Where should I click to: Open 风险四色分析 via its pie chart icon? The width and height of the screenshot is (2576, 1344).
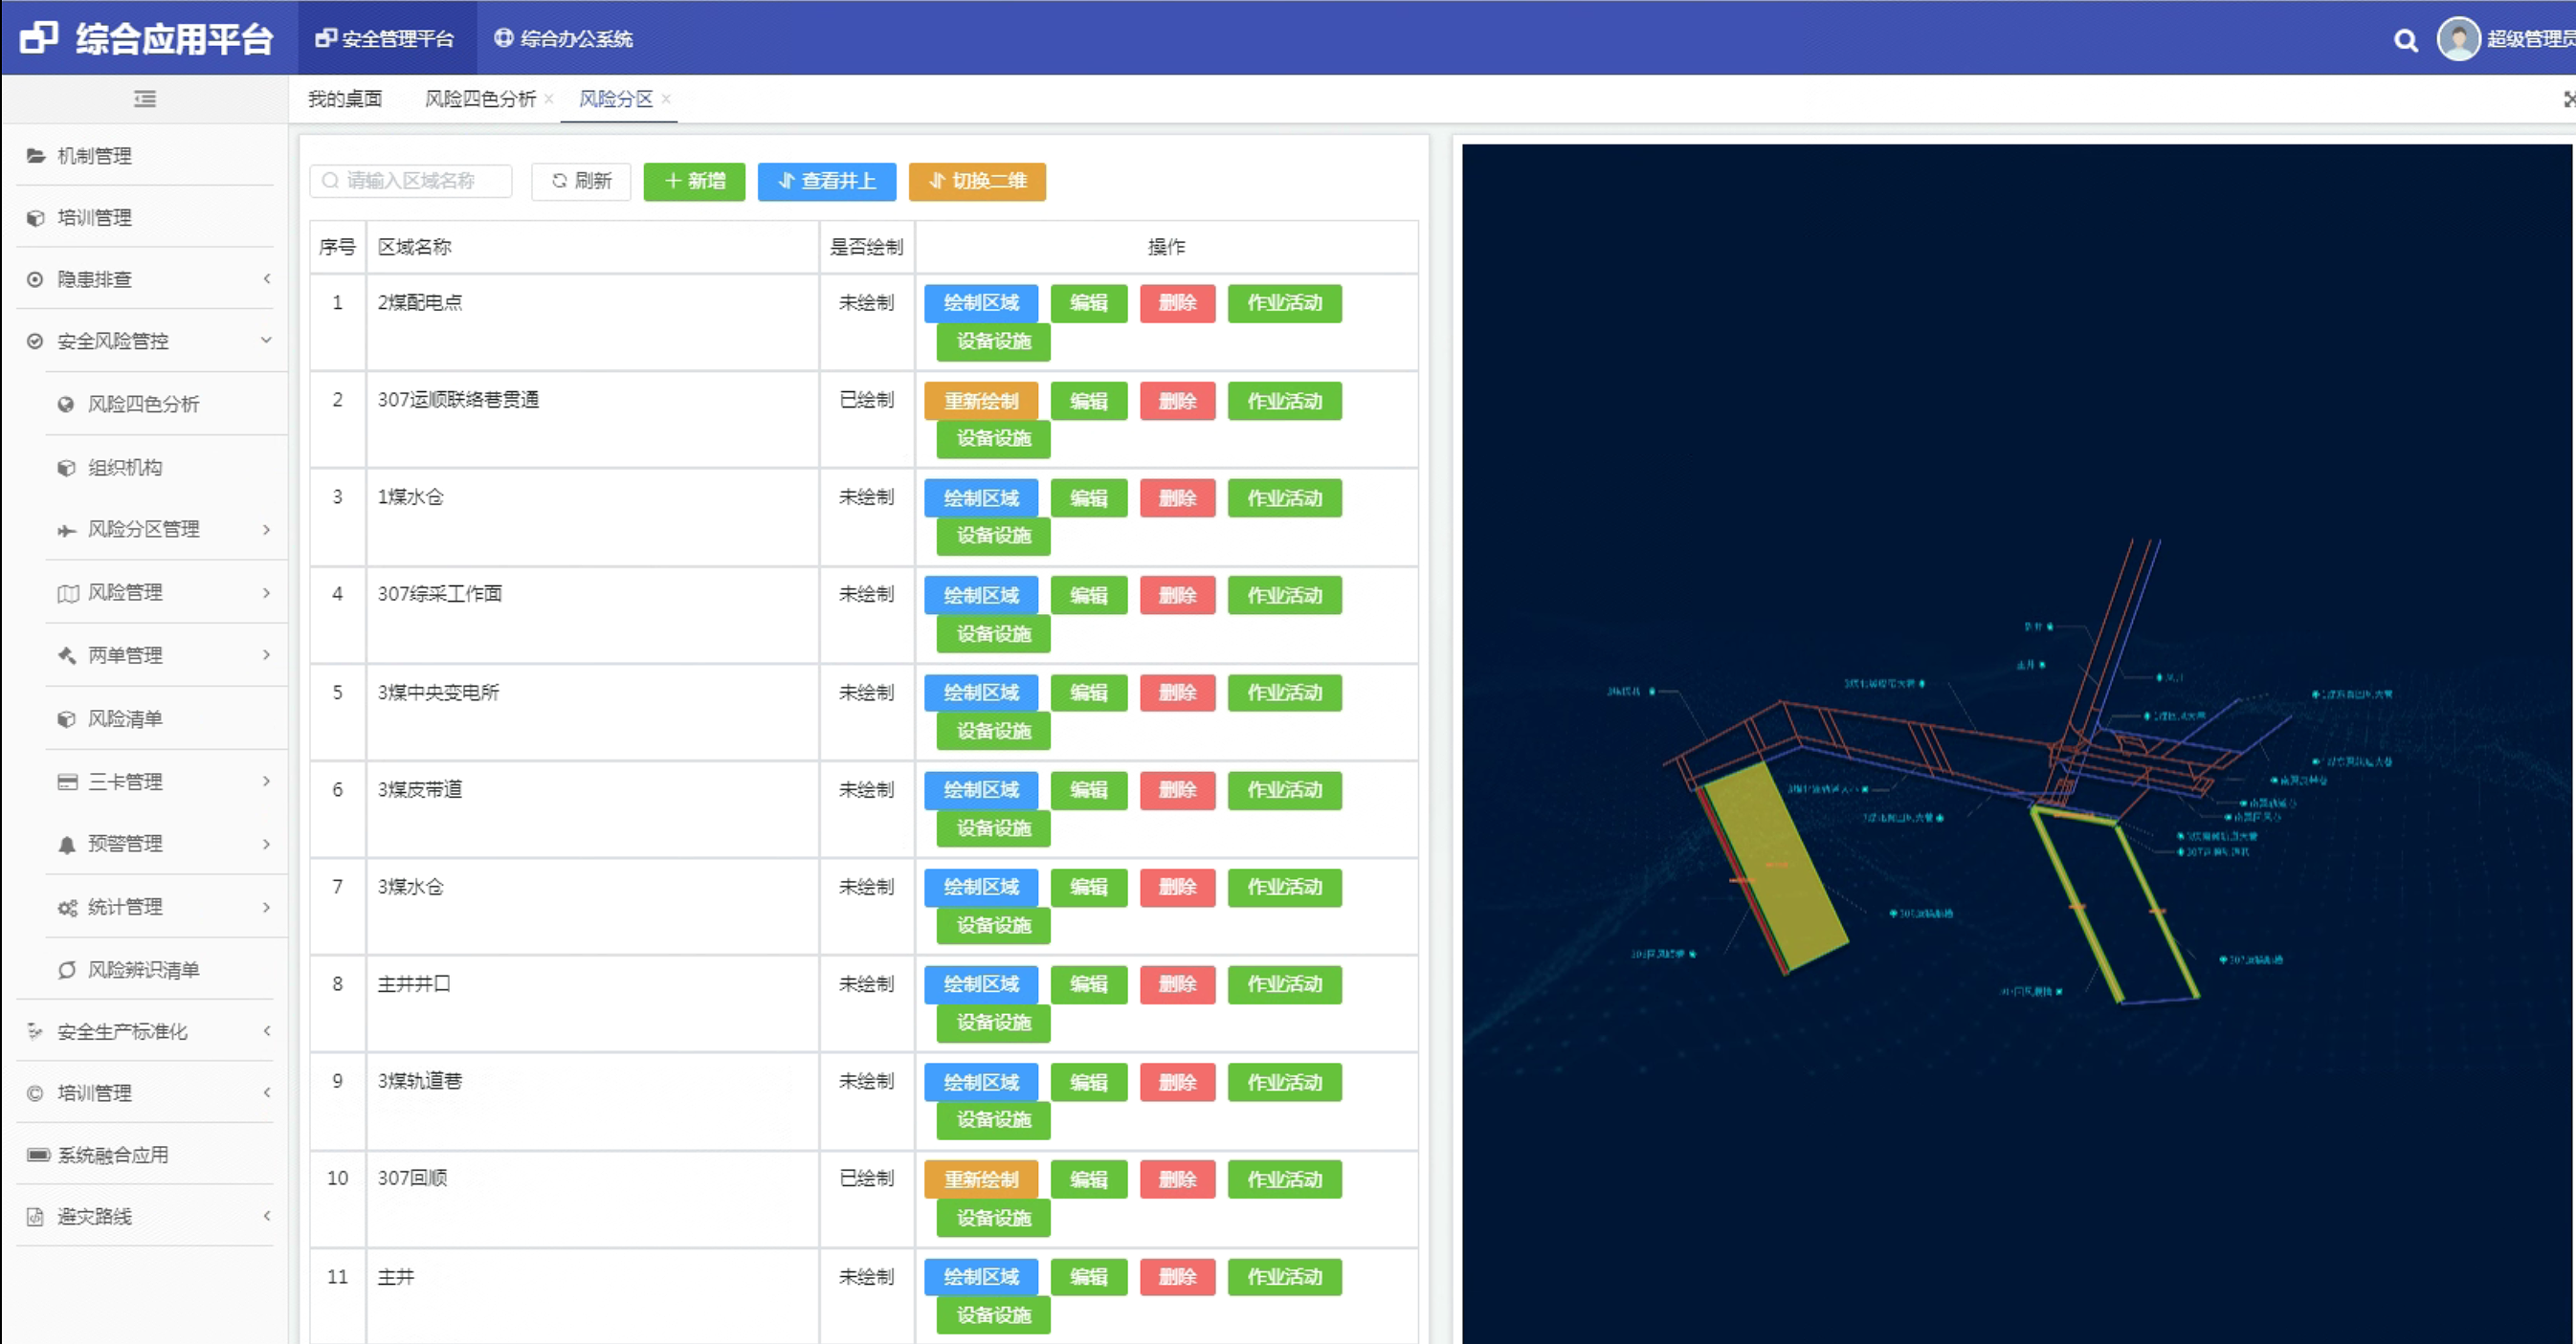pos(66,404)
